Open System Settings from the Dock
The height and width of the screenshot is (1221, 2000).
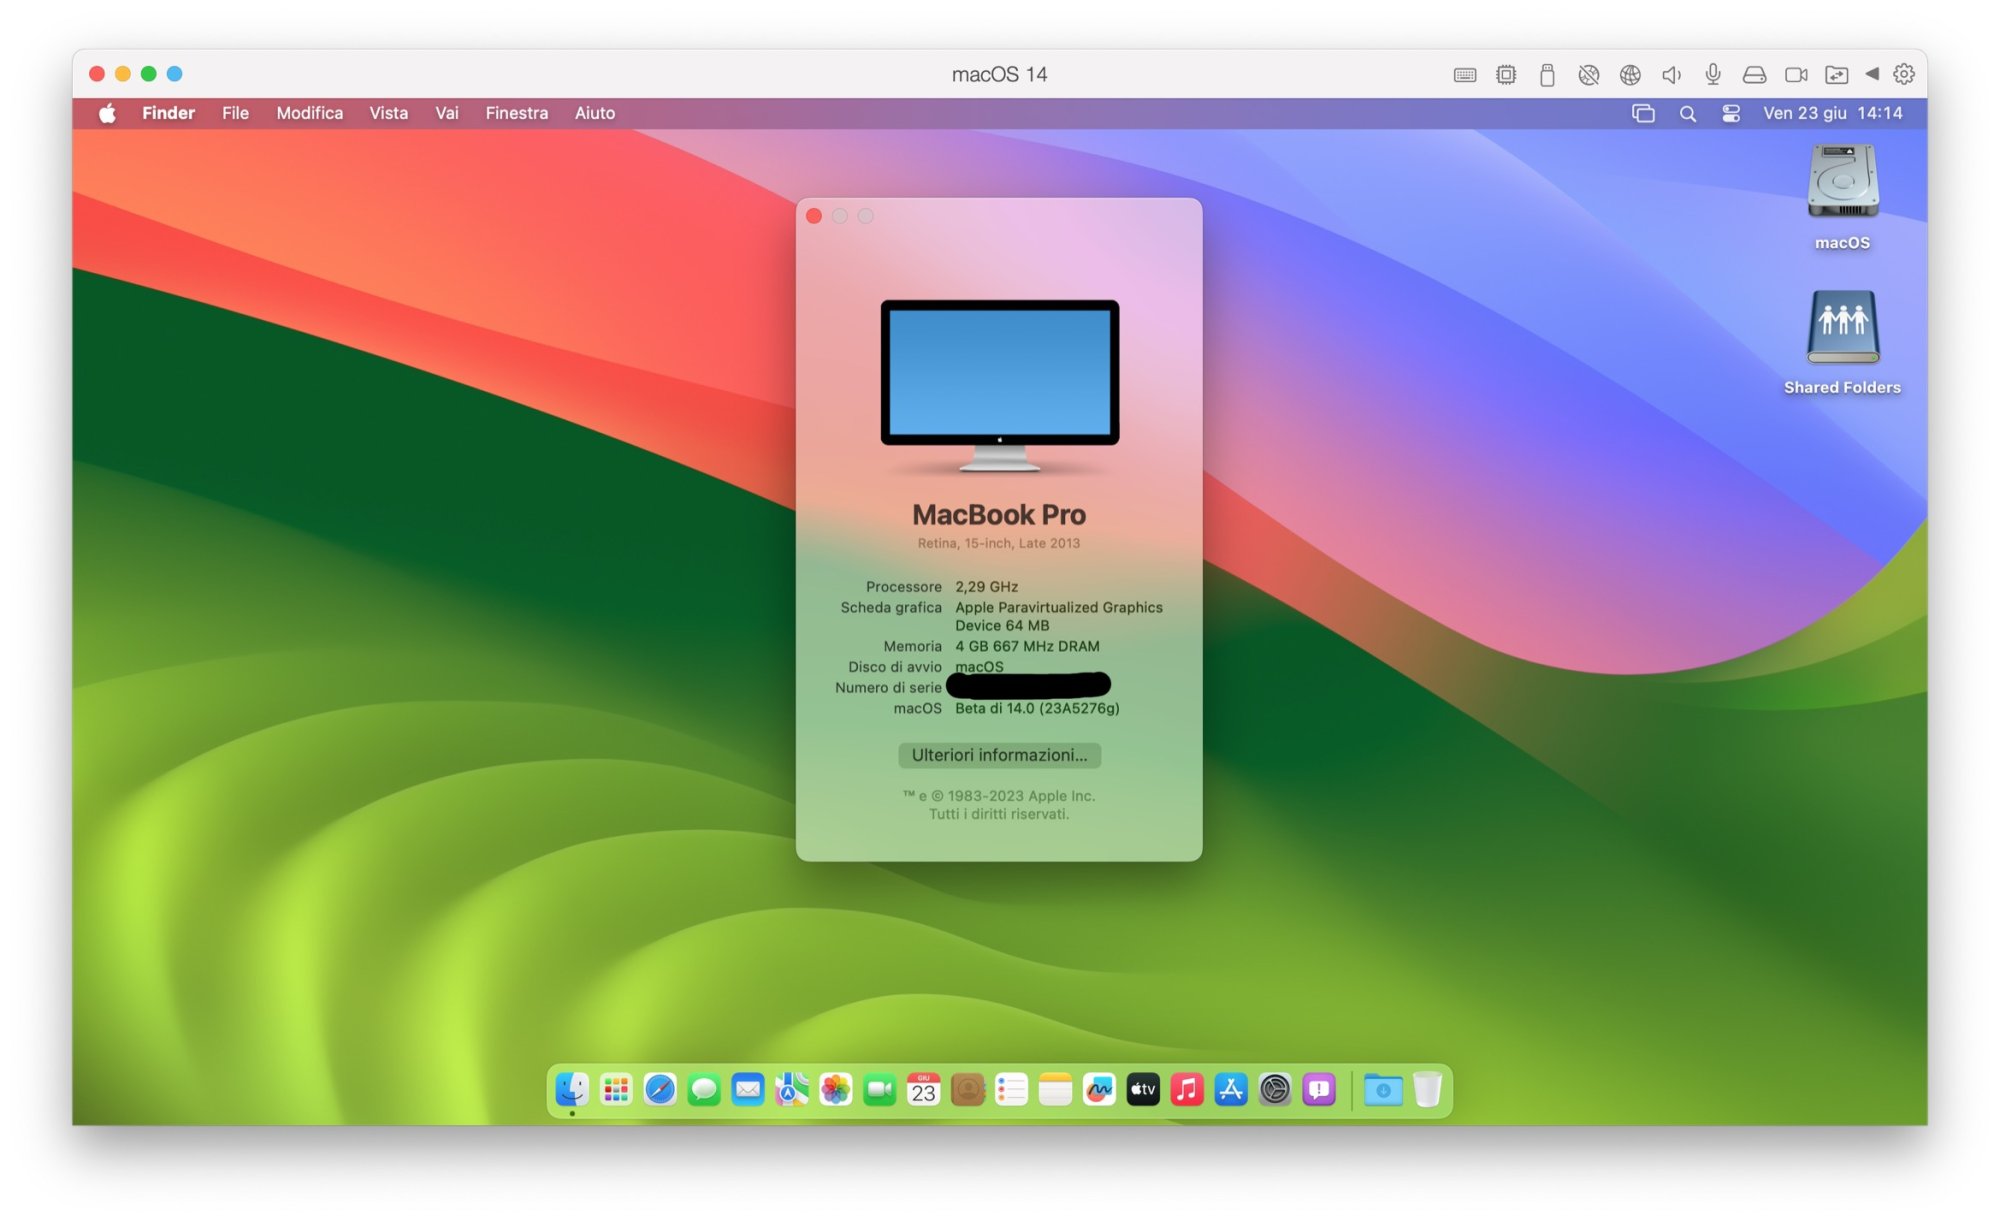1275,1089
